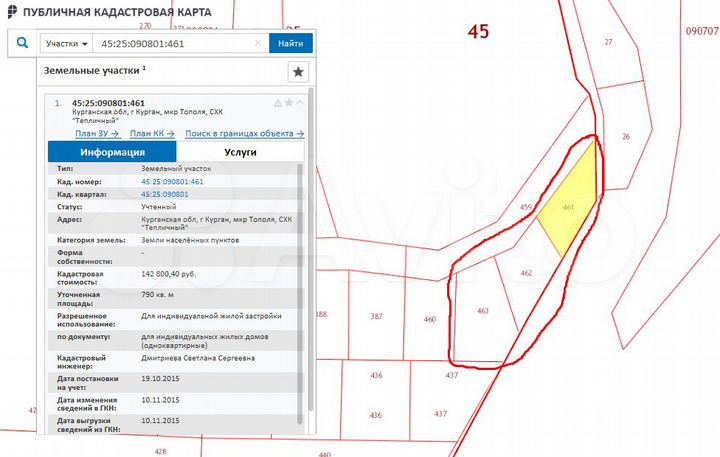The width and height of the screenshot is (720, 457).
Task: Open the План КК link
Action: (152, 133)
